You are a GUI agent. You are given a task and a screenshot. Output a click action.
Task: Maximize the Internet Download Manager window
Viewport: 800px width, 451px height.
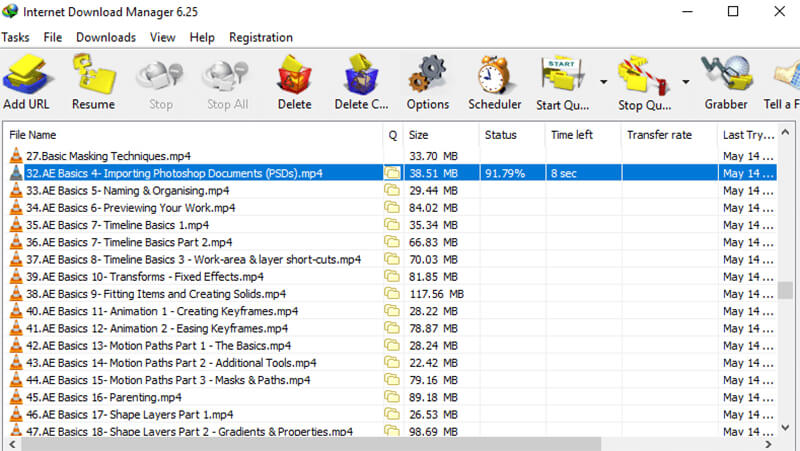click(x=733, y=11)
